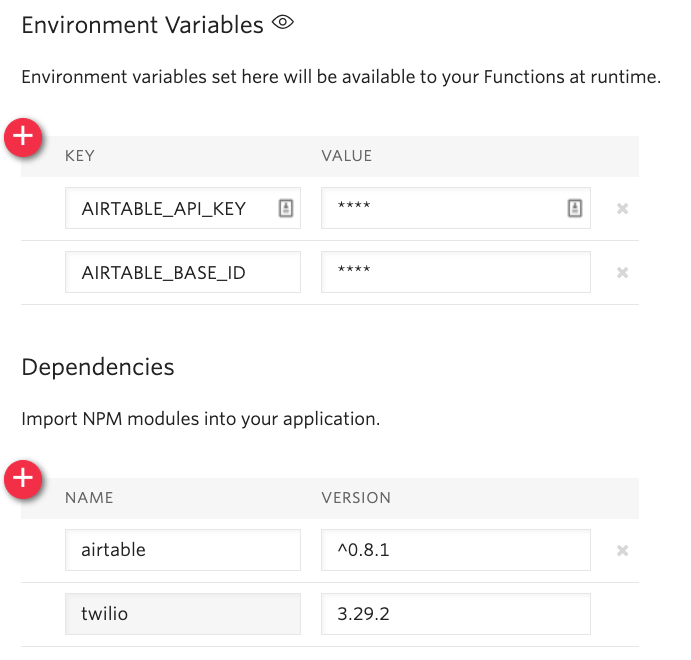This screenshot has width=691, height=660.
Task: Click the VALUE column header
Action: pyautogui.click(x=346, y=156)
